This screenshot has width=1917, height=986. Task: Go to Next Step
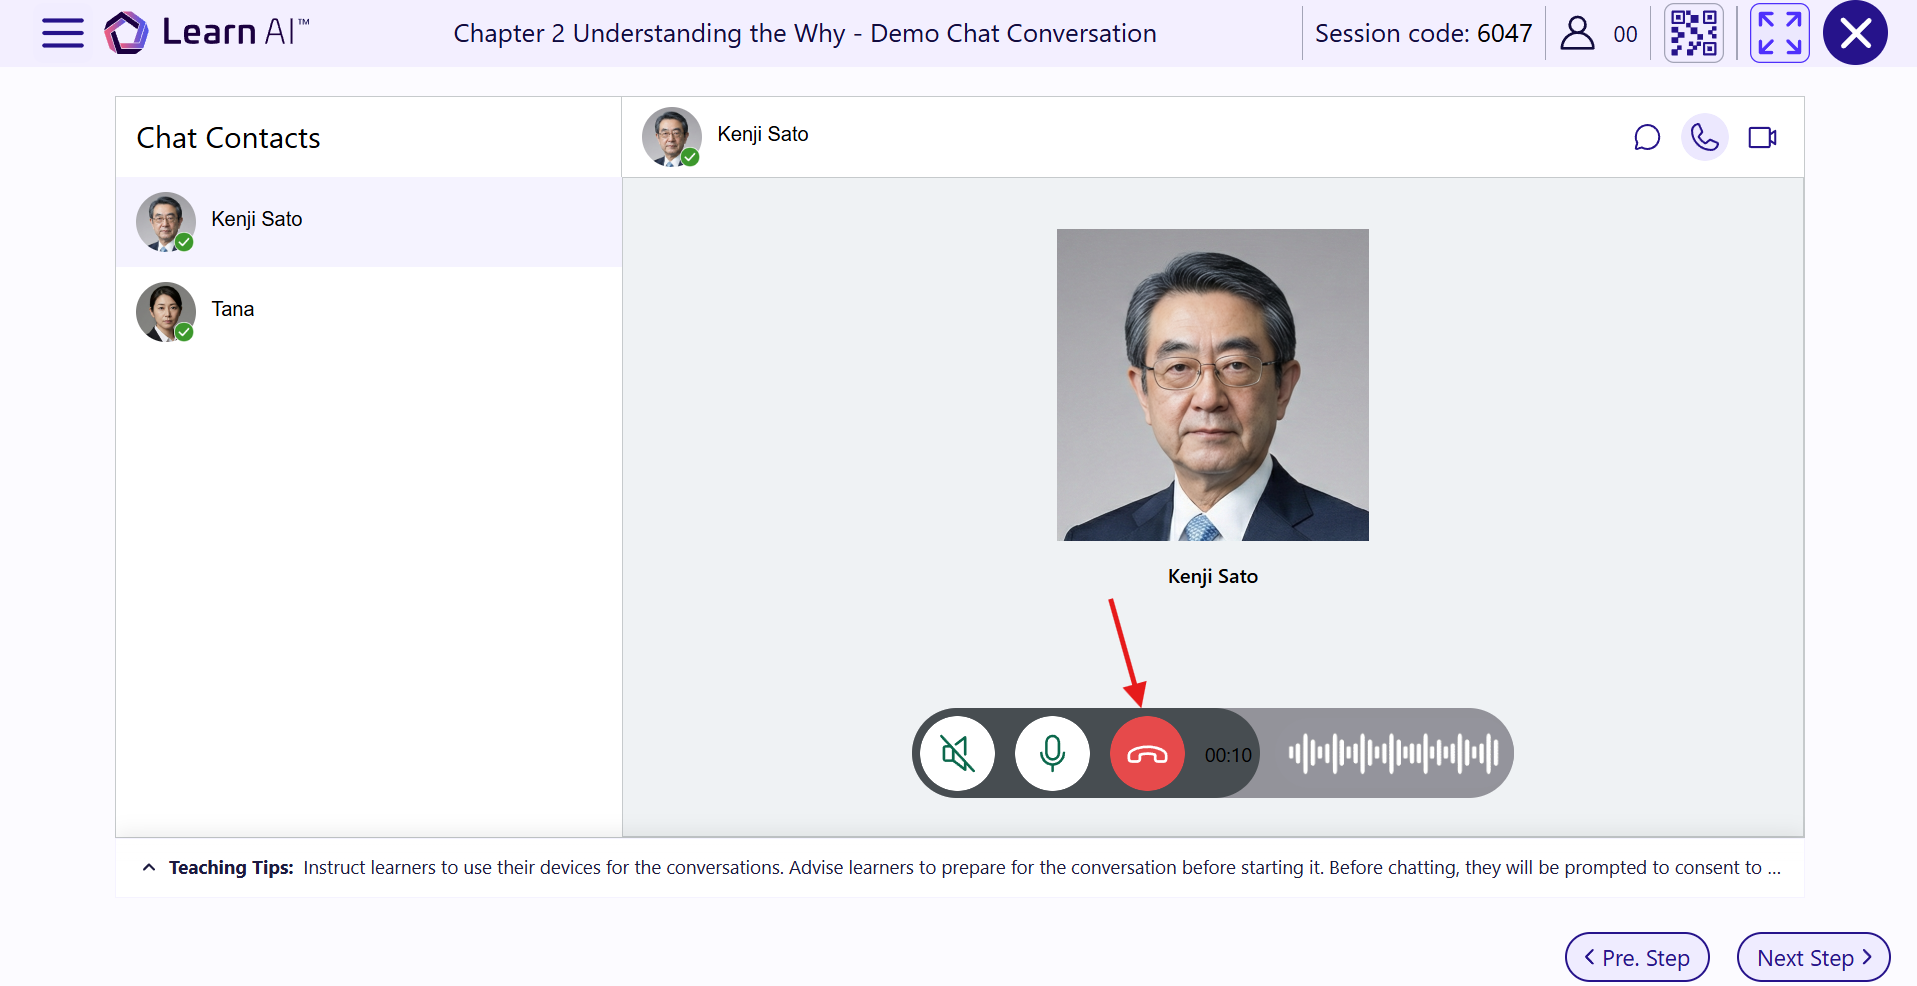[1813, 958]
